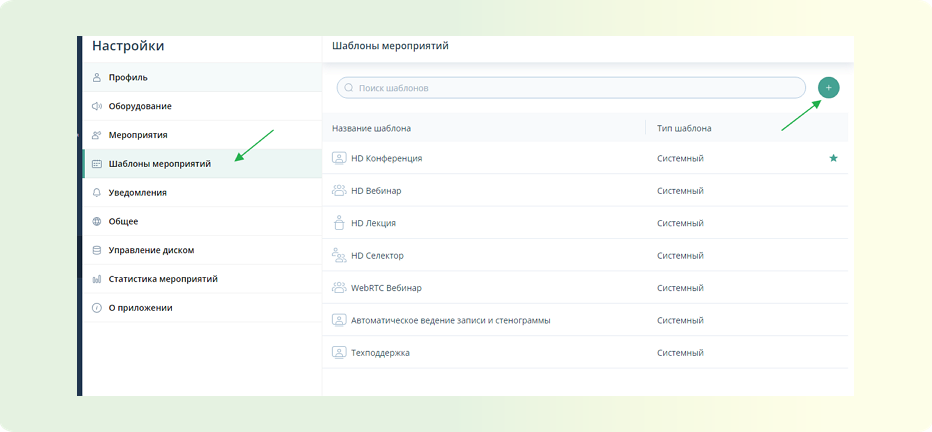The height and width of the screenshot is (432, 932).
Task: Select the HD Лекция template
Action: [585, 223]
